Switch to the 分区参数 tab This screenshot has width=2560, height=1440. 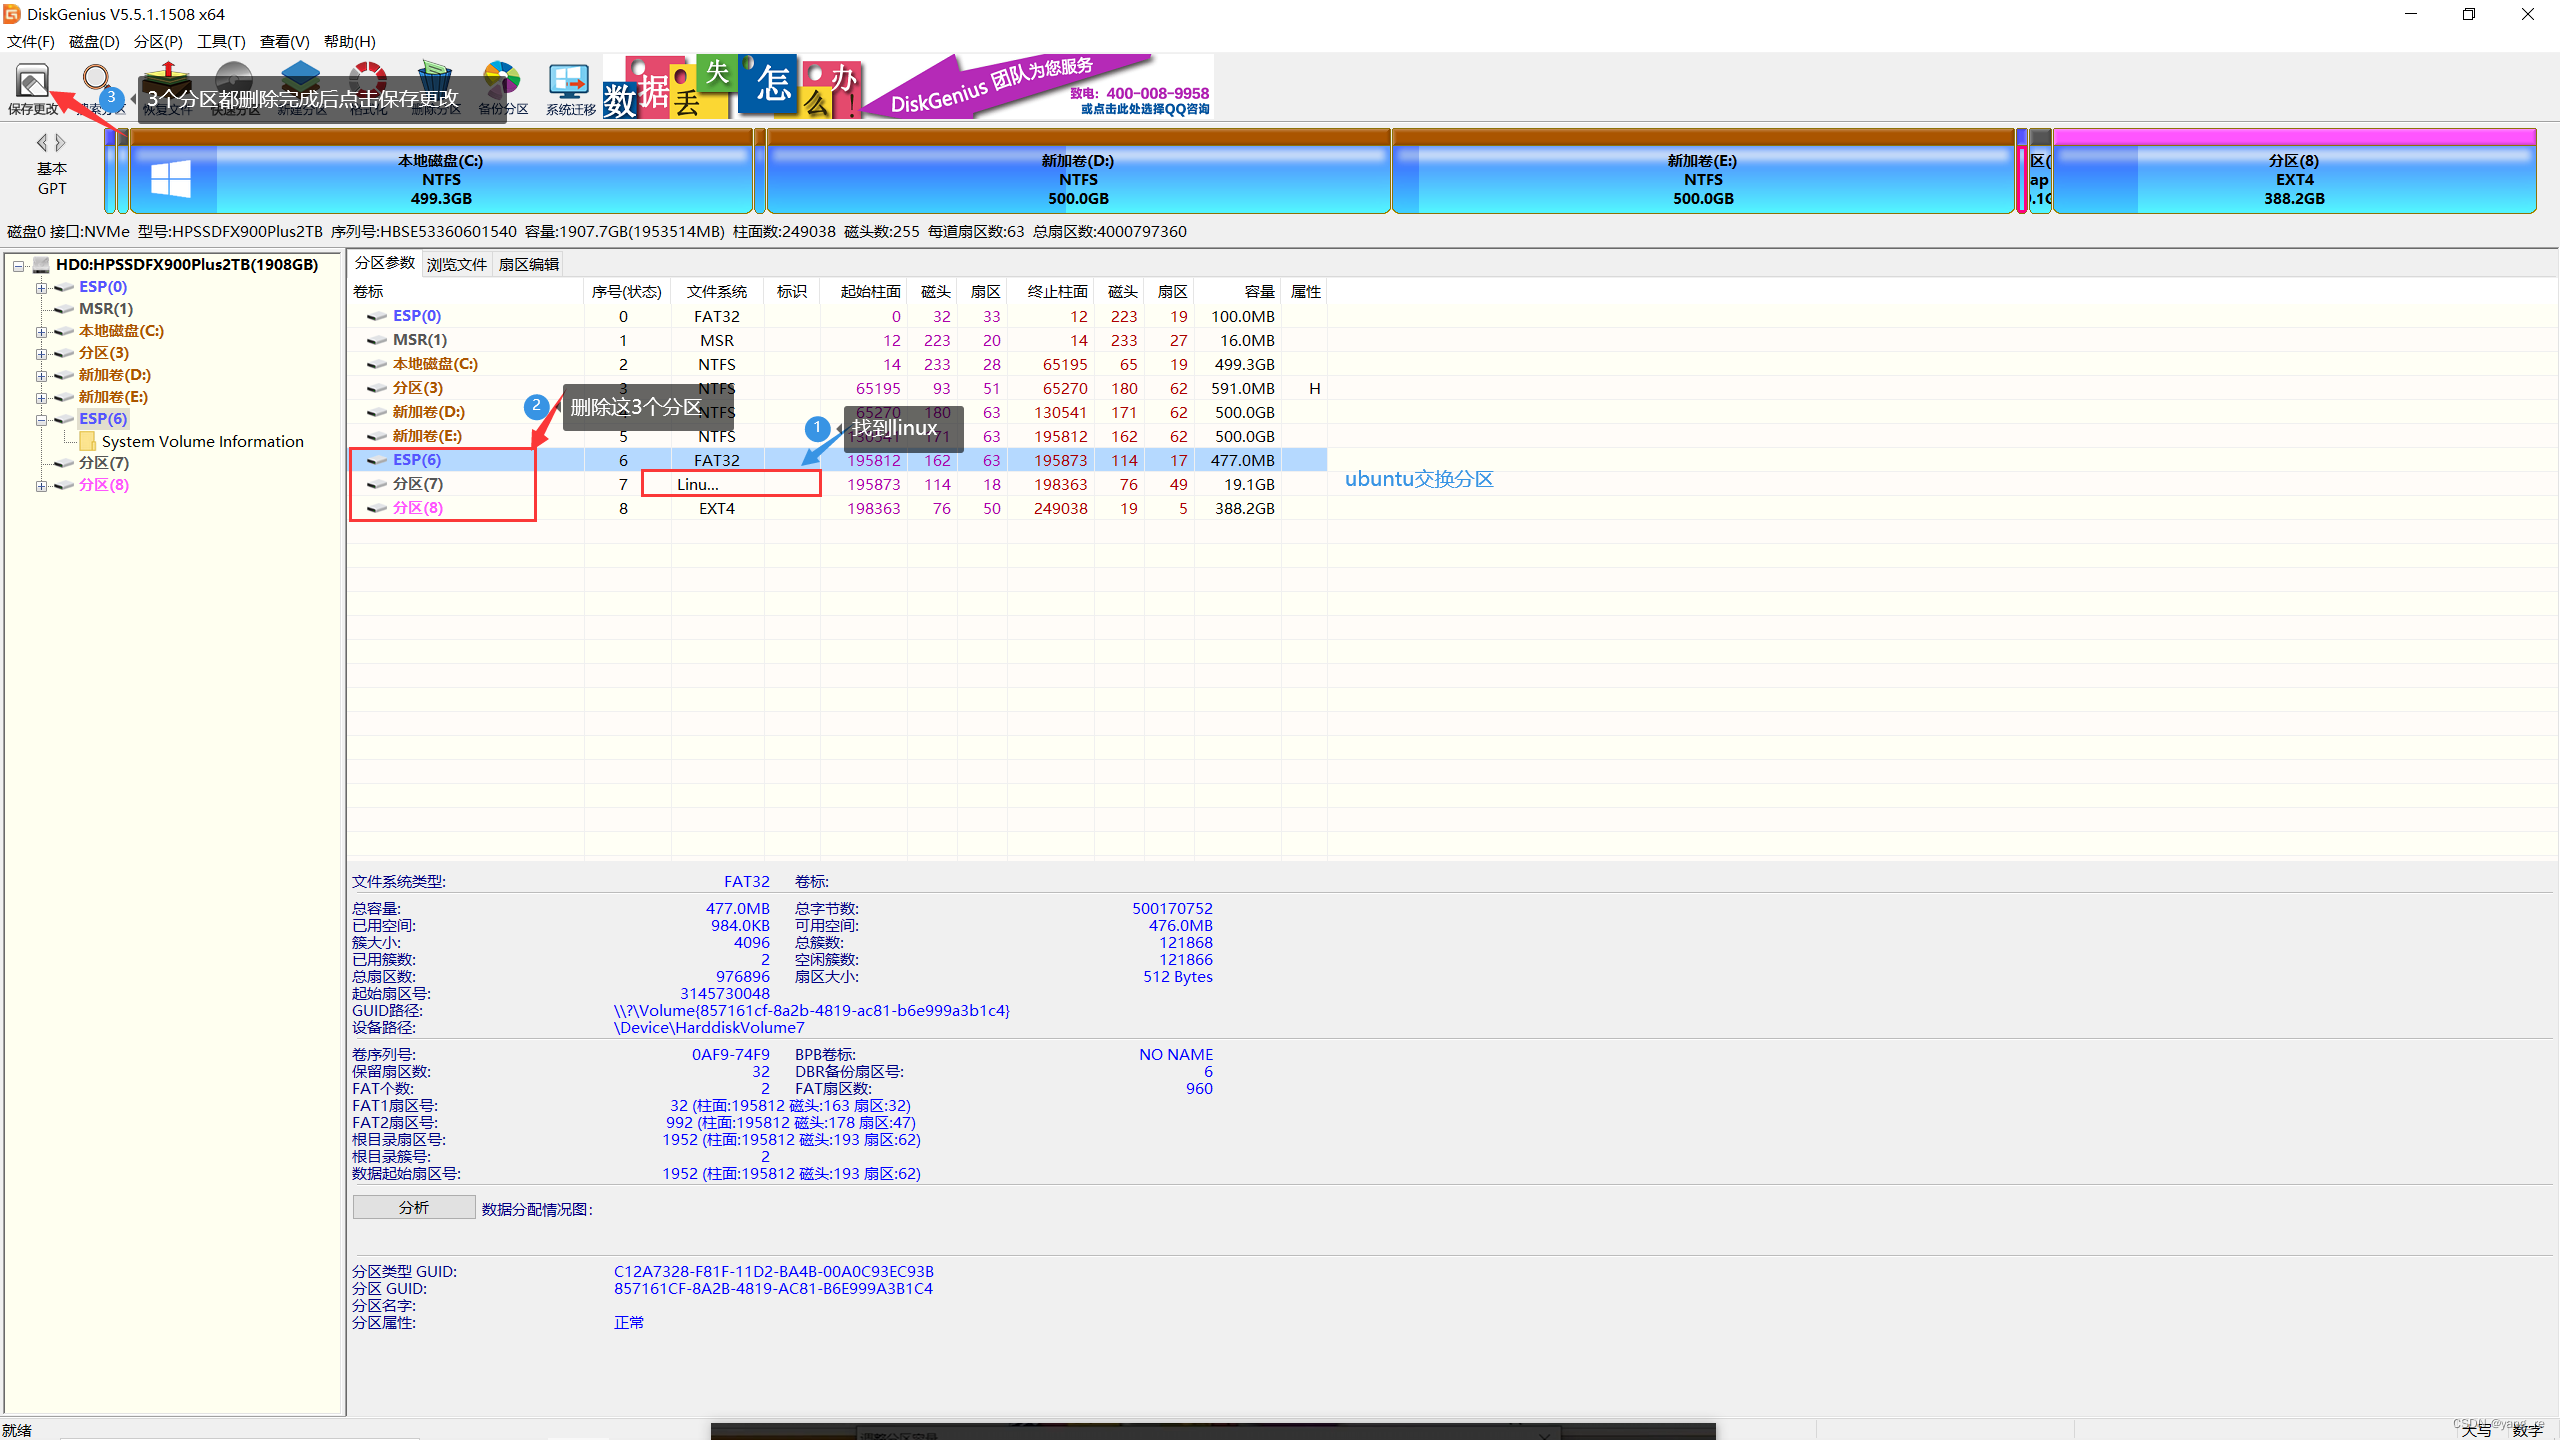coord(385,263)
